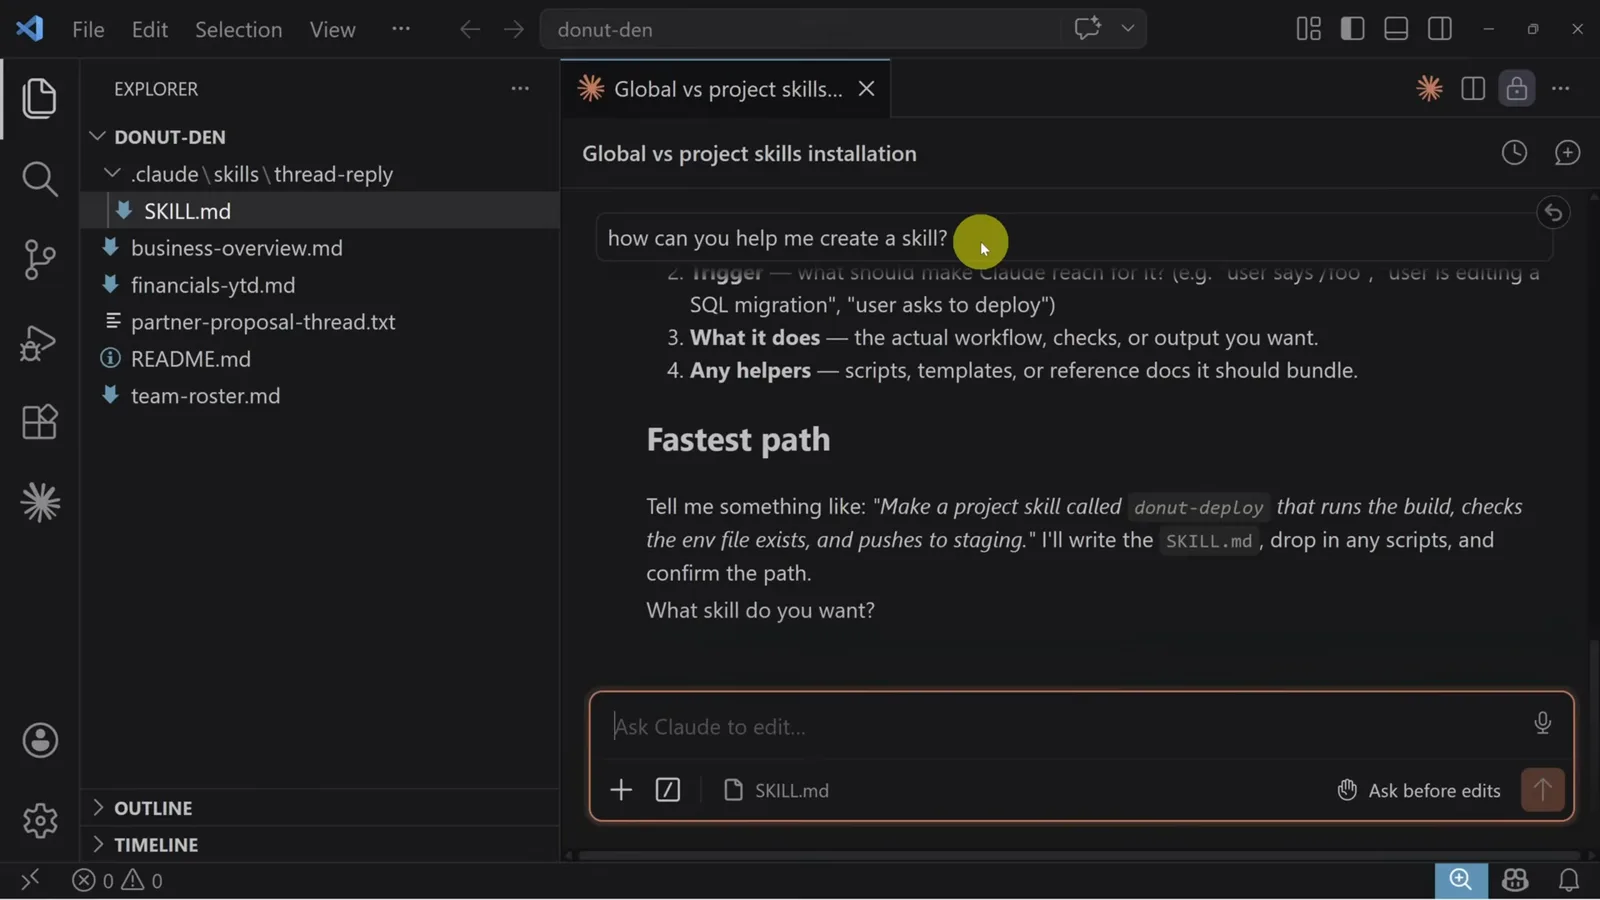Open the File menu
Image resolution: width=1600 pixels, height=900 pixels.
(x=88, y=29)
